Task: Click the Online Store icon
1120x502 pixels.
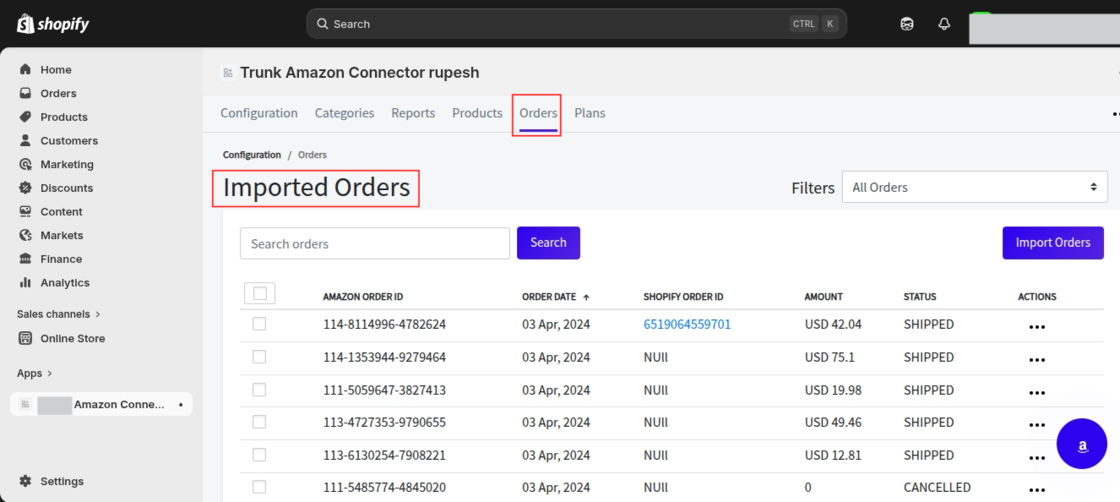Action: 26,338
